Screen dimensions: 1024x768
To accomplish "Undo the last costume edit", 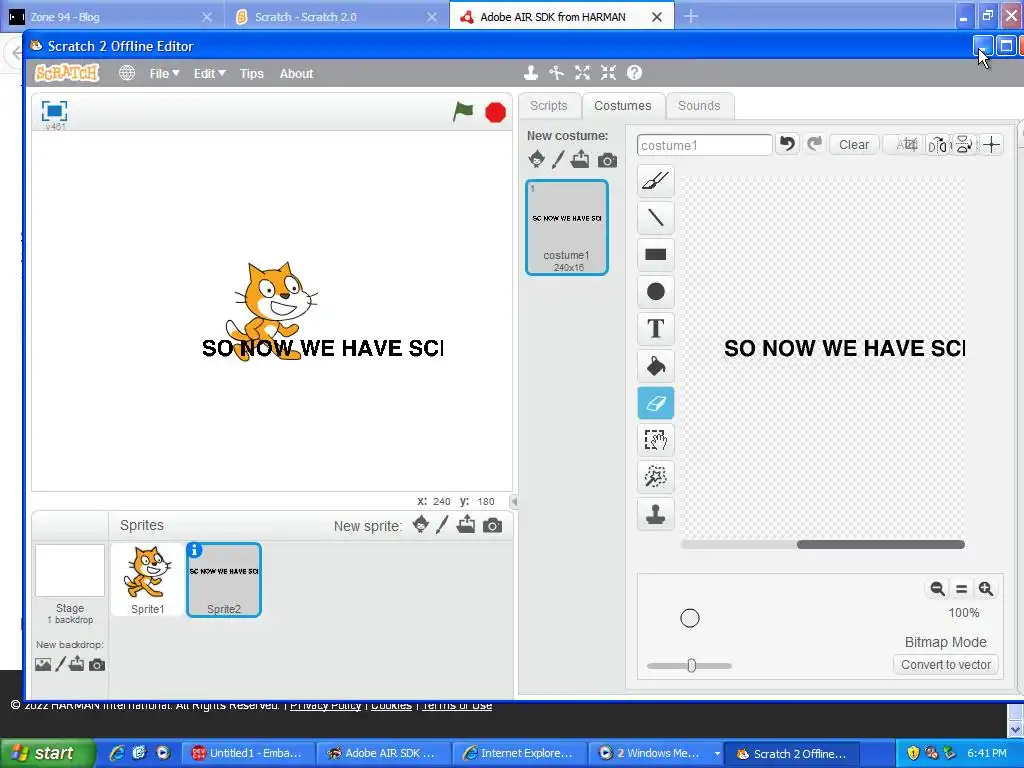I will point(788,144).
